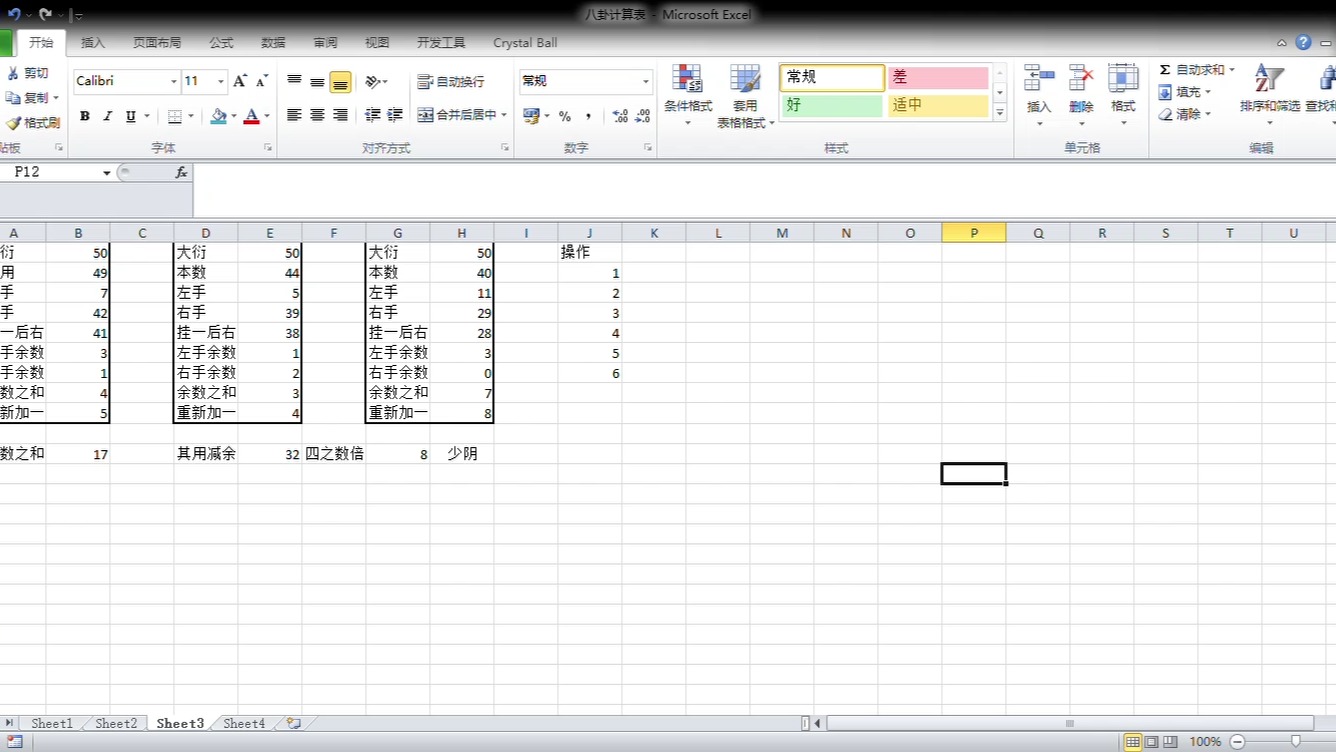
Task: Select the Format Painter (格式刷) brush
Action: [x=13, y=123]
